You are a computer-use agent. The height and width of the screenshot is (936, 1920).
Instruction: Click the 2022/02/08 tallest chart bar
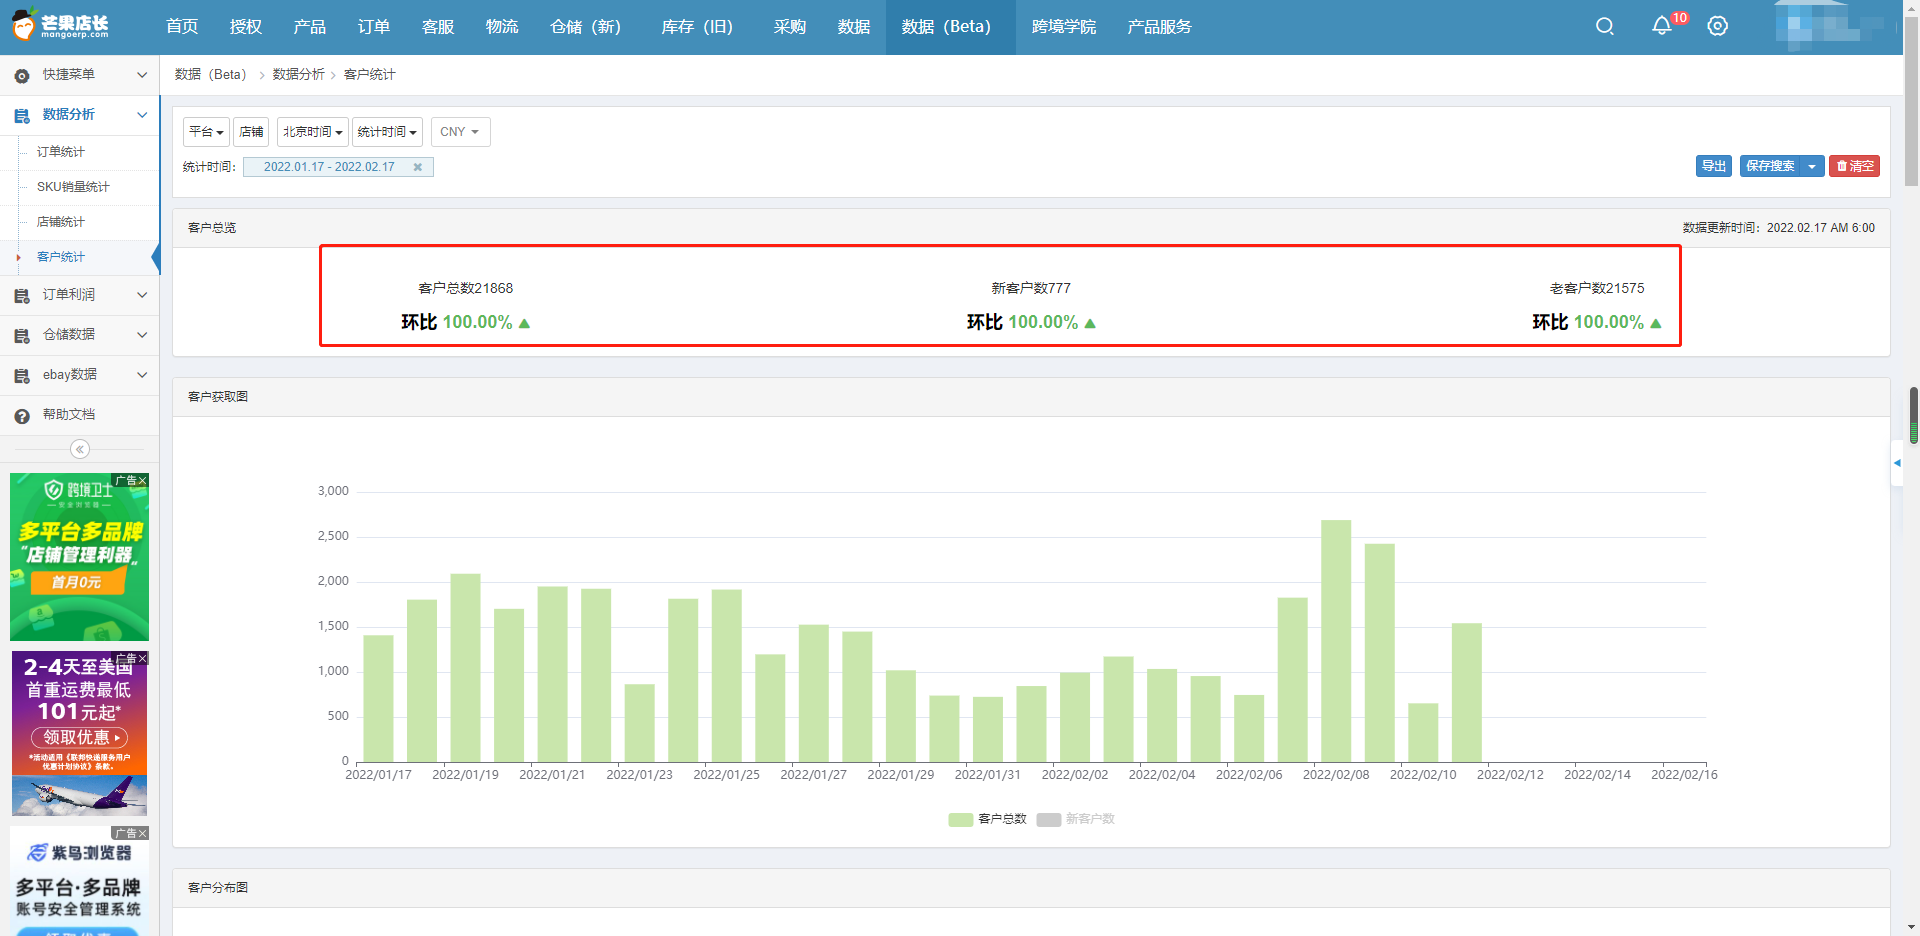click(x=1336, y=640)
